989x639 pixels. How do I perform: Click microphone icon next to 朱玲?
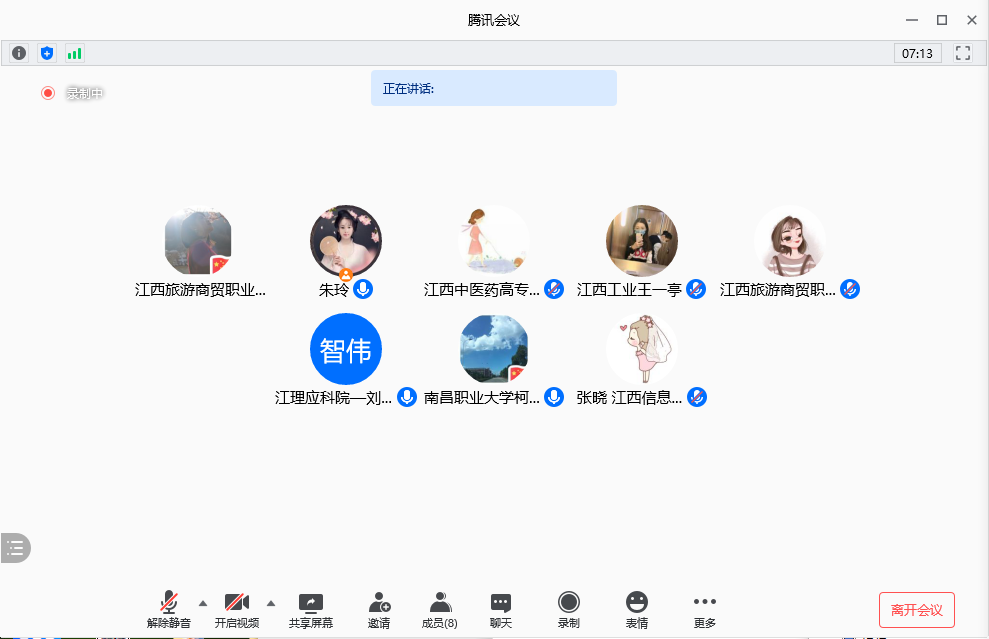pyautogui.click(x=363, y=290)
